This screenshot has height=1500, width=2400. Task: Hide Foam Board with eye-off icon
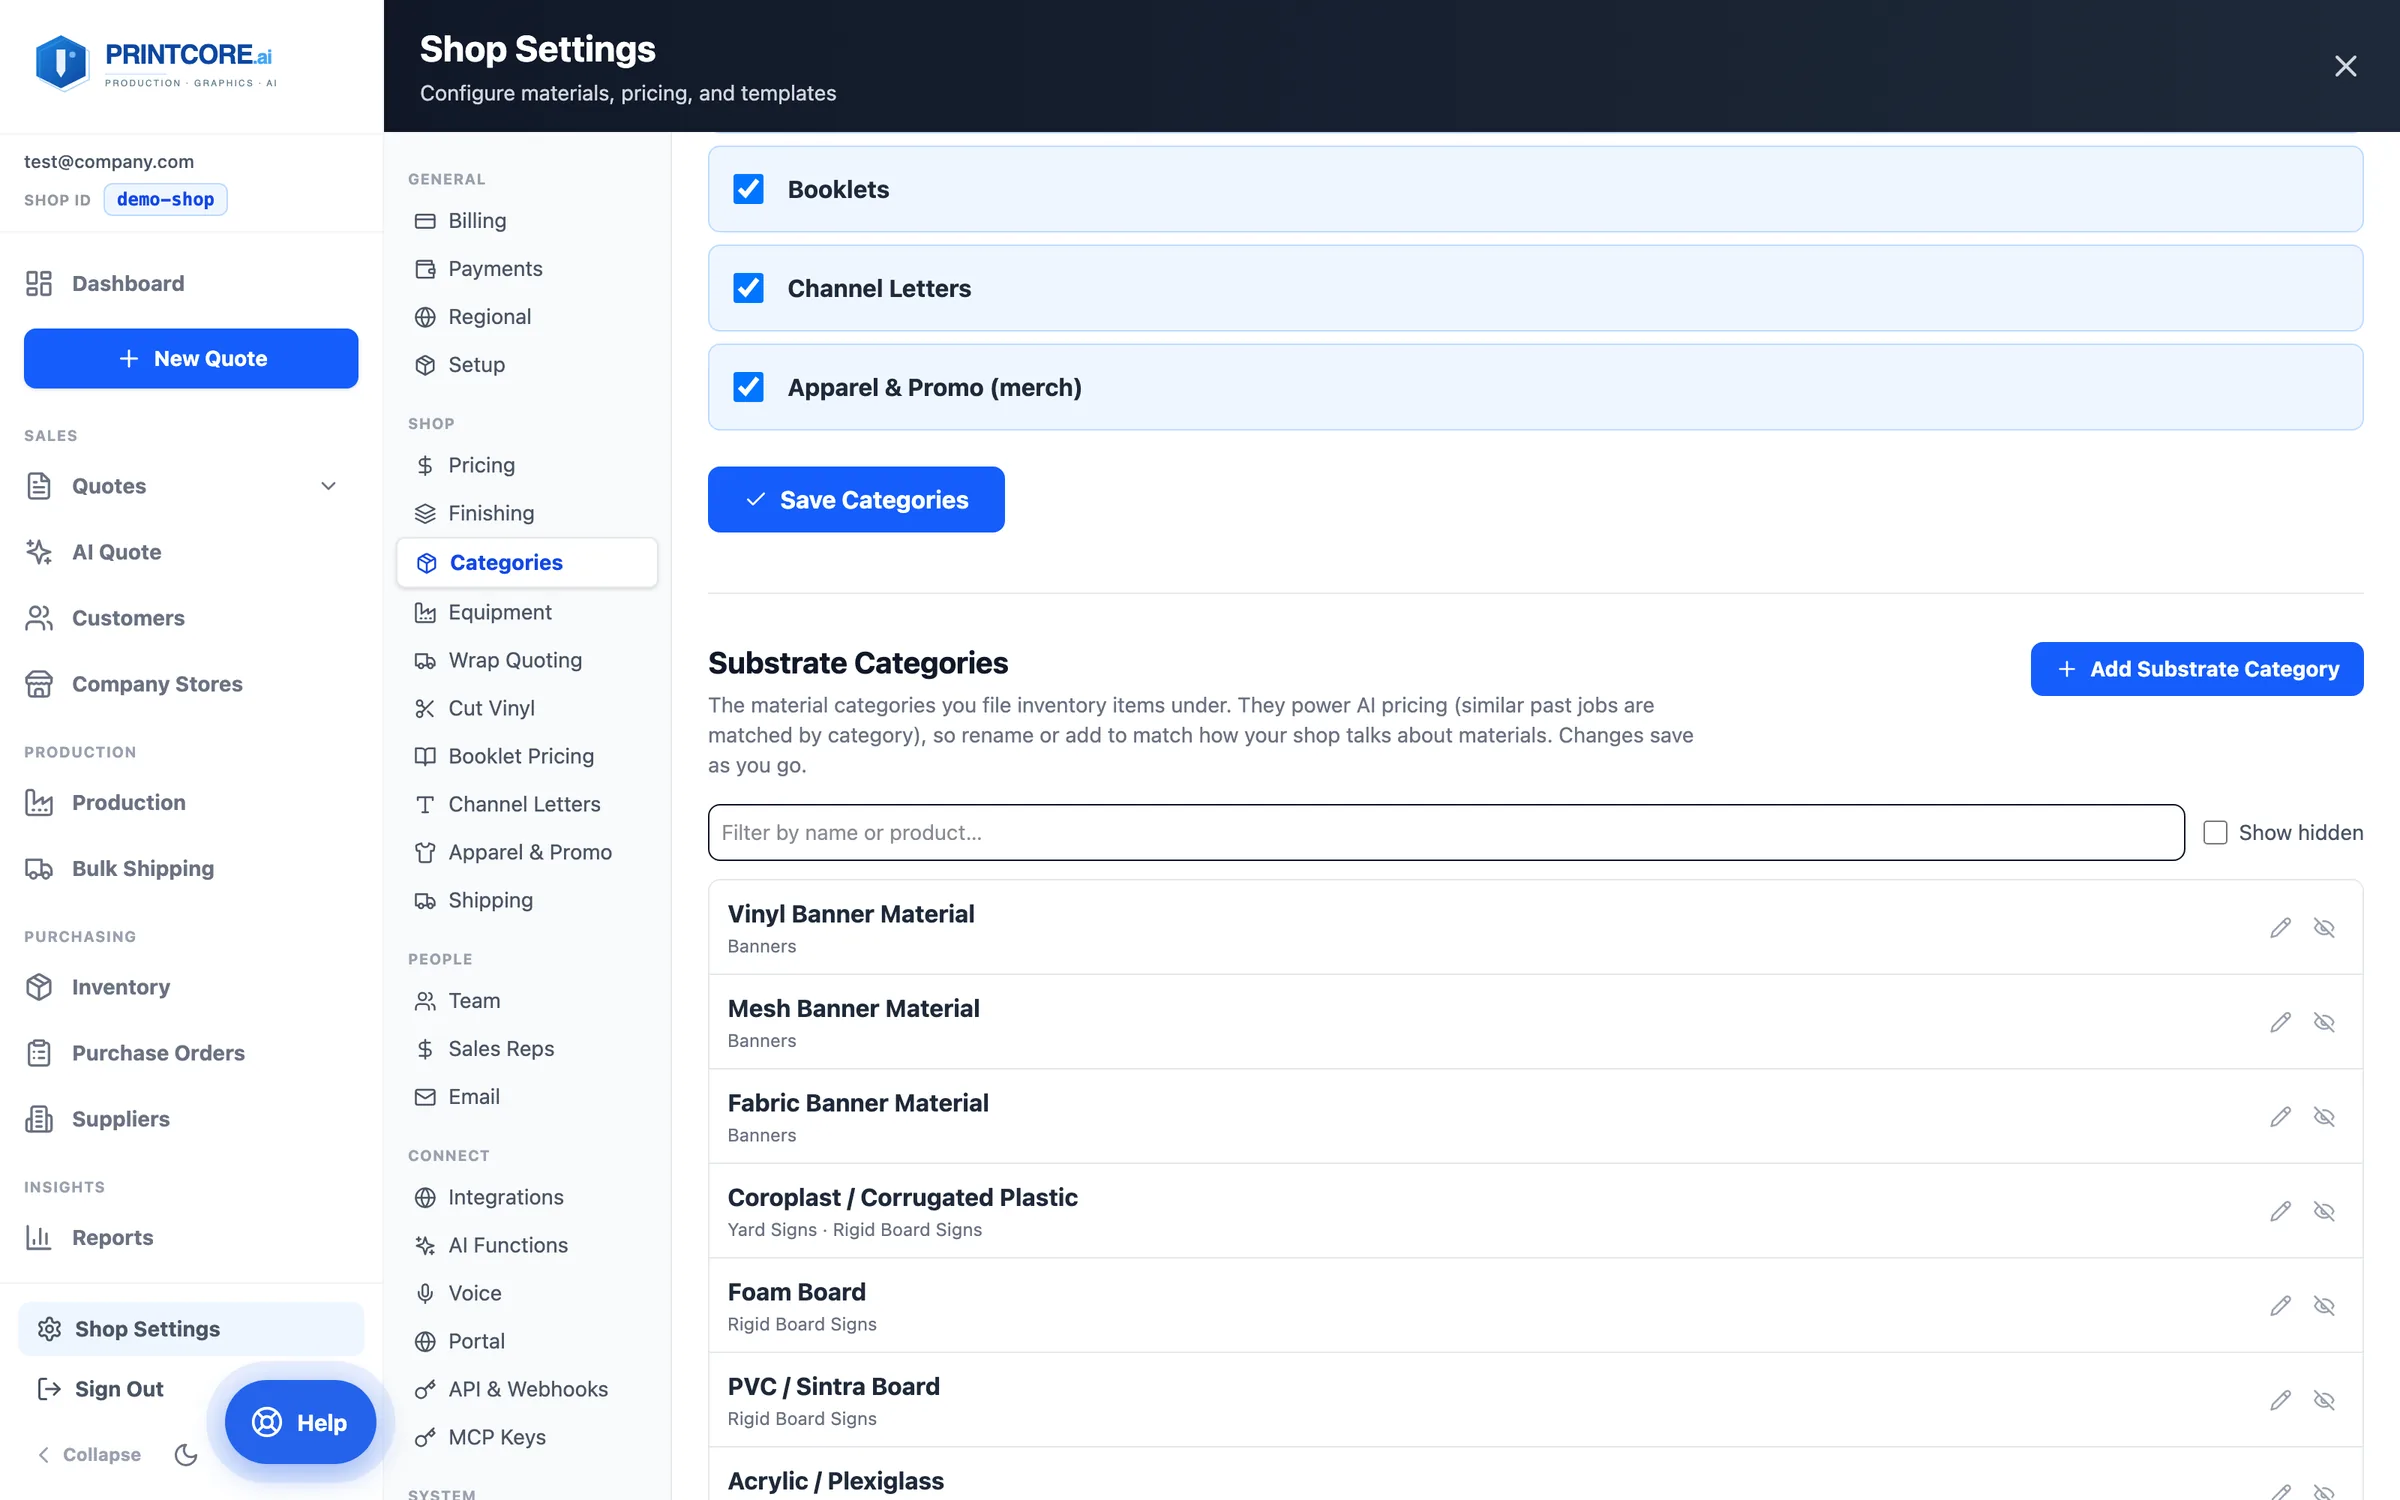coord(2324,1306)
